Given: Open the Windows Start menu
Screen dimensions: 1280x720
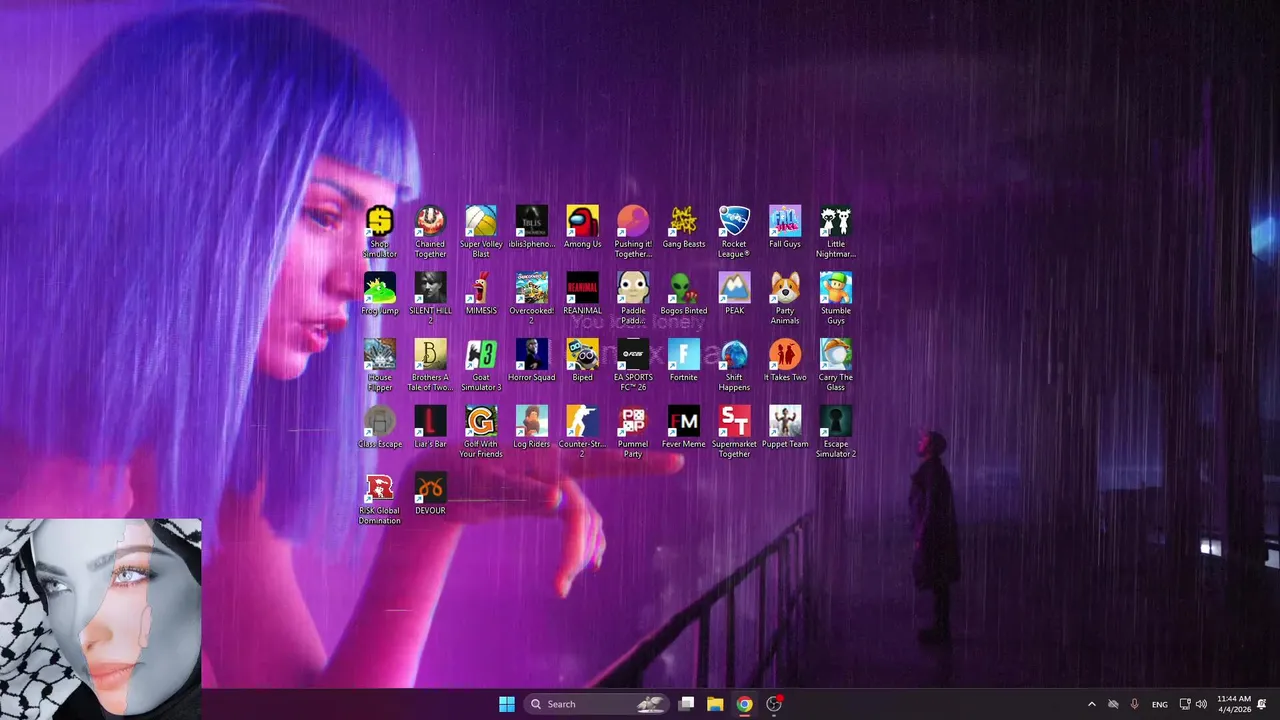Looking at the screenshot, I should point(507,704).
